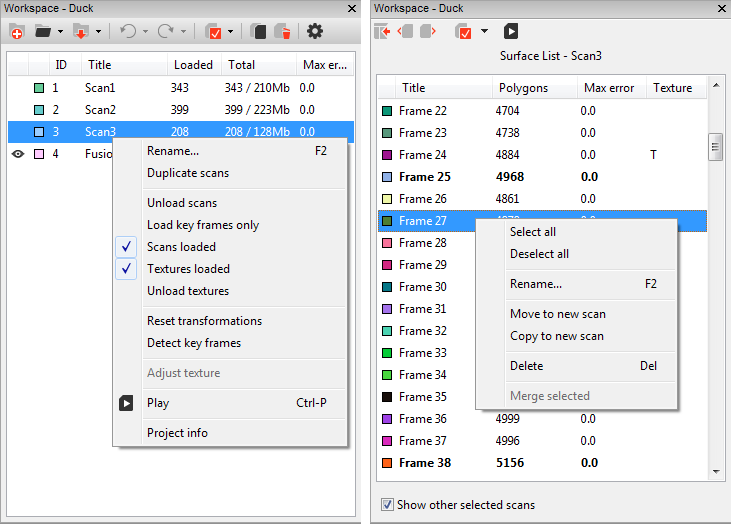
Task: Click the select scans checkmark icon in left toolbar
Action: coord(214,32)
